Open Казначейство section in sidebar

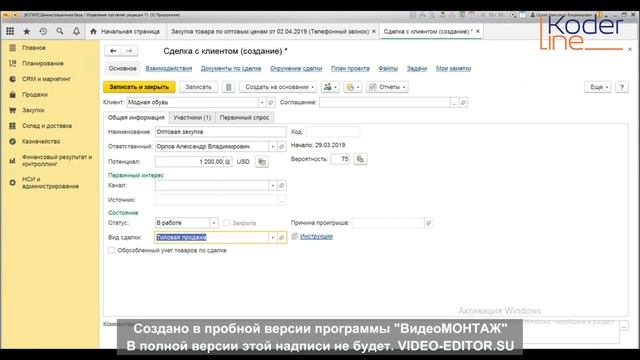tap(41, 141)
